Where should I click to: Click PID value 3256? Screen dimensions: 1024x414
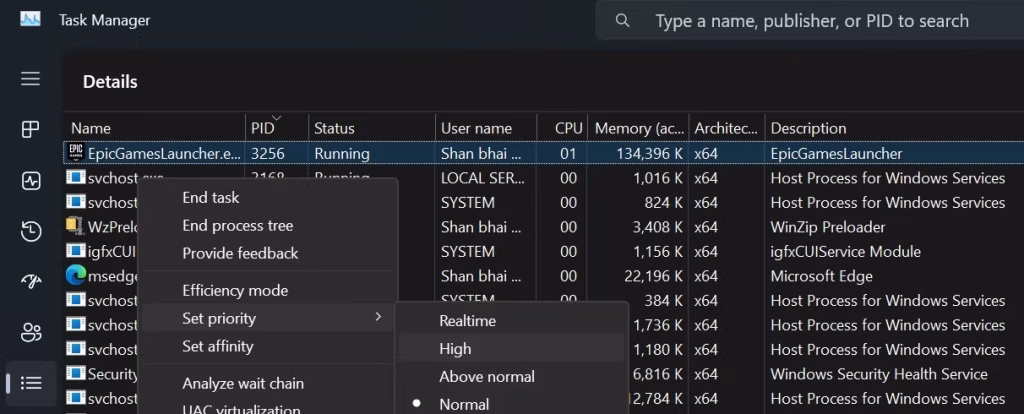tap(268, 154)
